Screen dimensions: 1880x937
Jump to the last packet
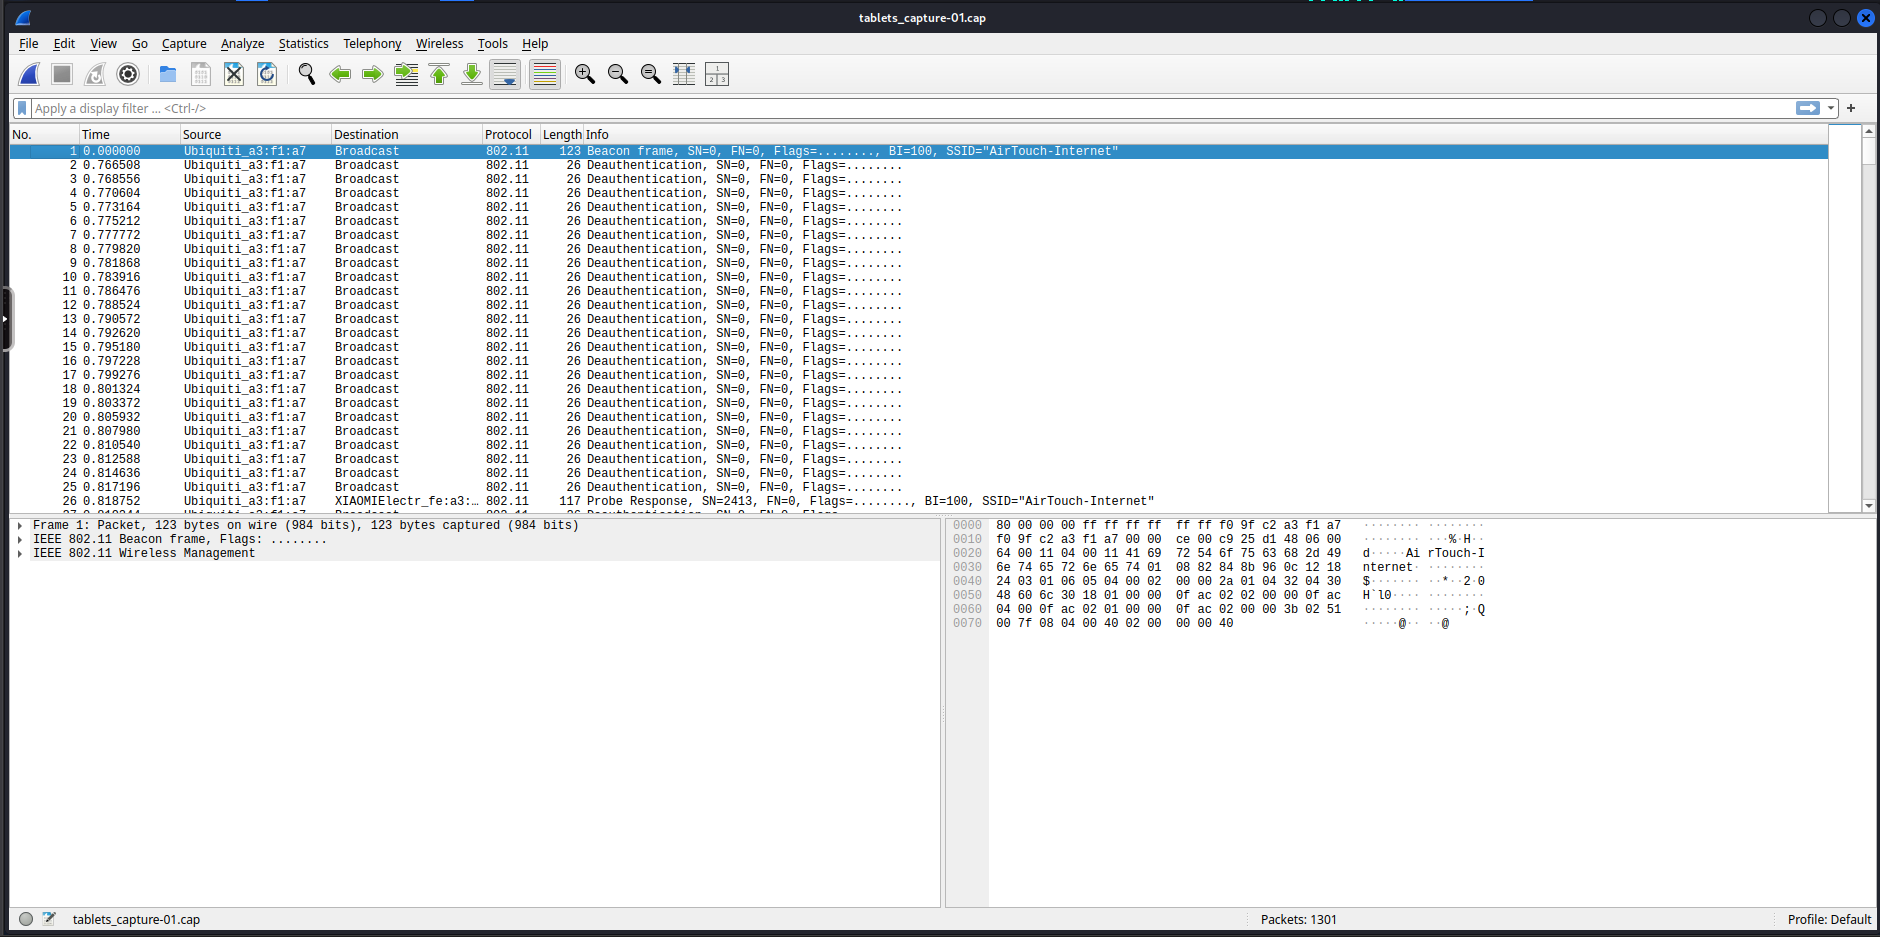point(471,74)
